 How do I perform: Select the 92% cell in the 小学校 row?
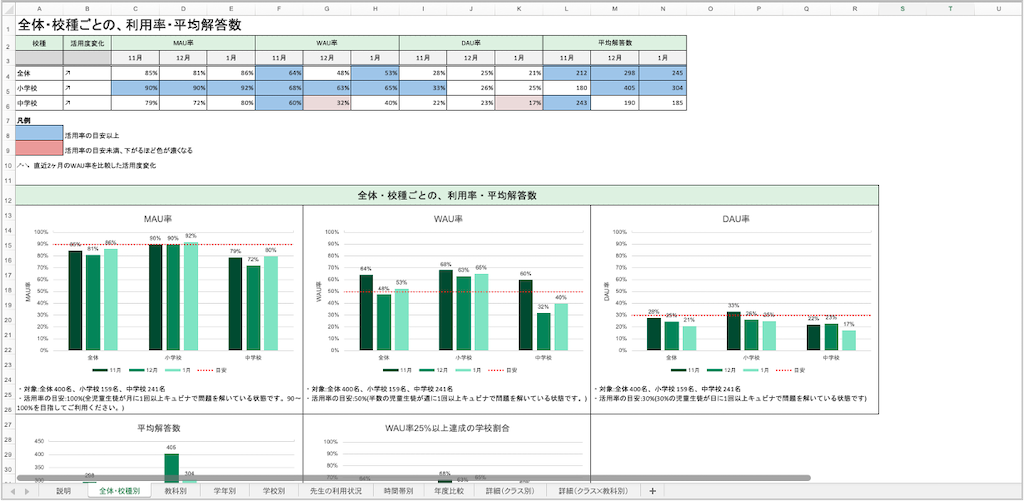point(231,88)
